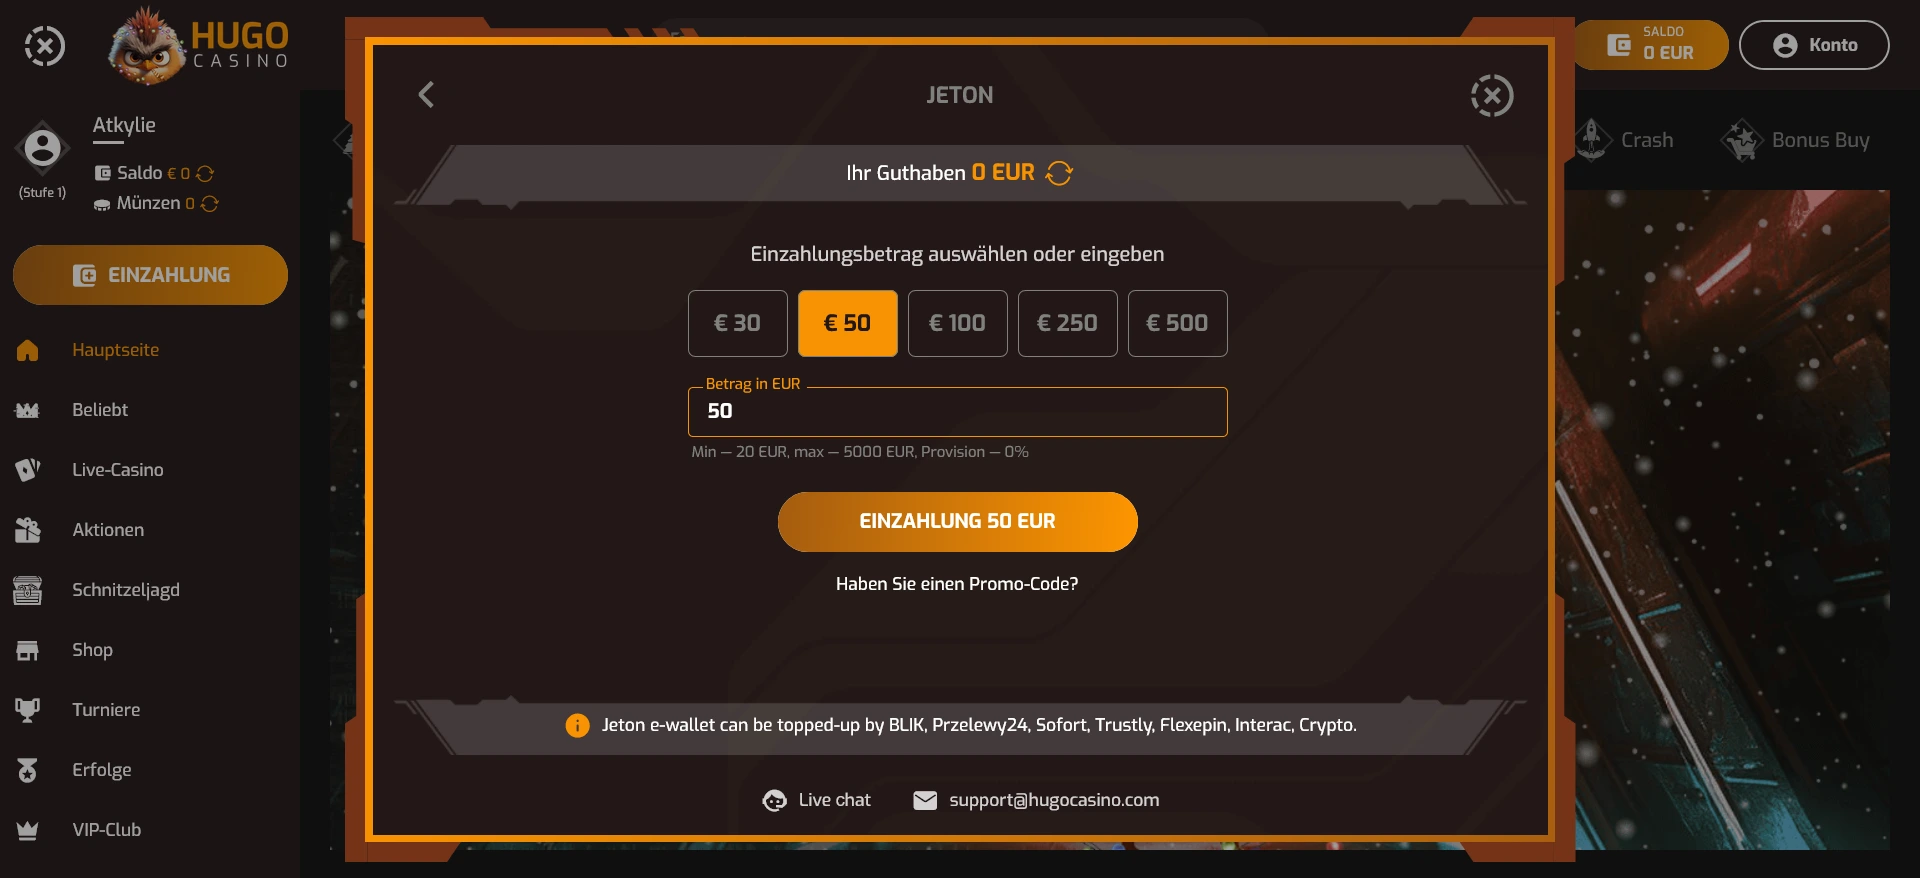The image size is (1920, 878).
Task: Expand the promo code entry link
Action: pyautogui.click(x=957, y=584)
